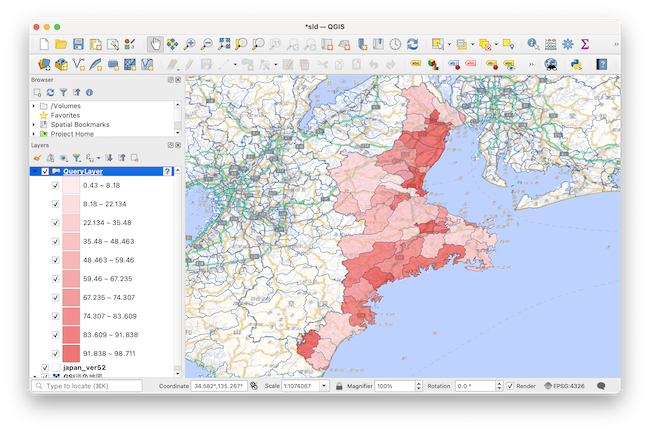Save the project with the floppy disk icon

click(x=78, y=44)
